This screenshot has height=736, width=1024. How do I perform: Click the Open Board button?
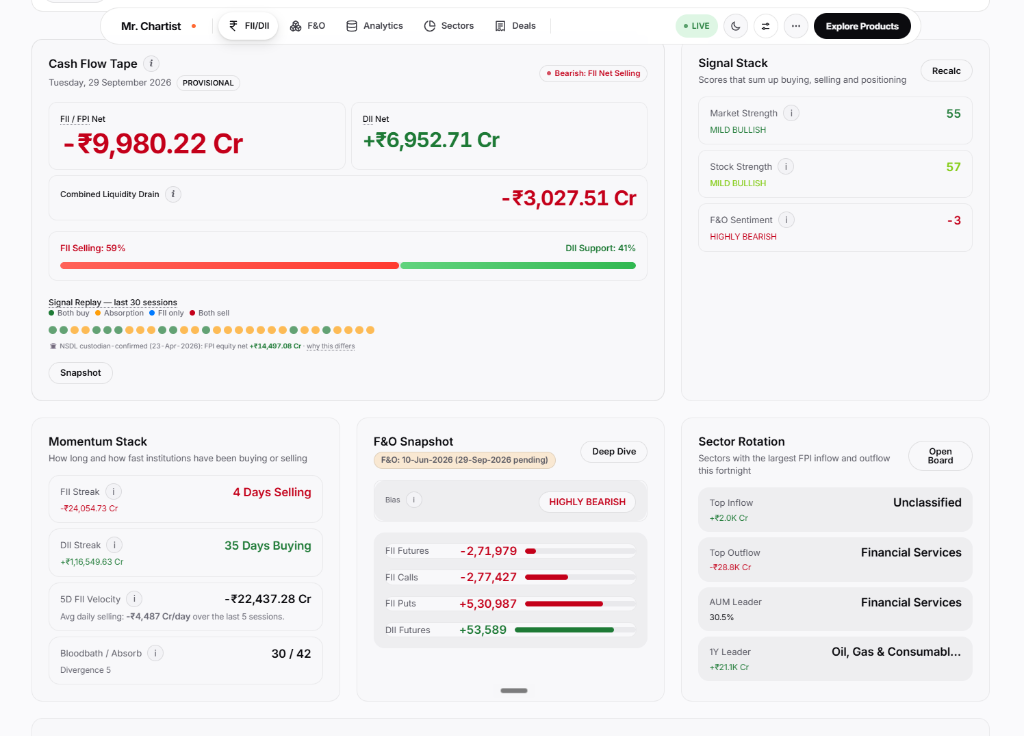click(x=940, y=456)
